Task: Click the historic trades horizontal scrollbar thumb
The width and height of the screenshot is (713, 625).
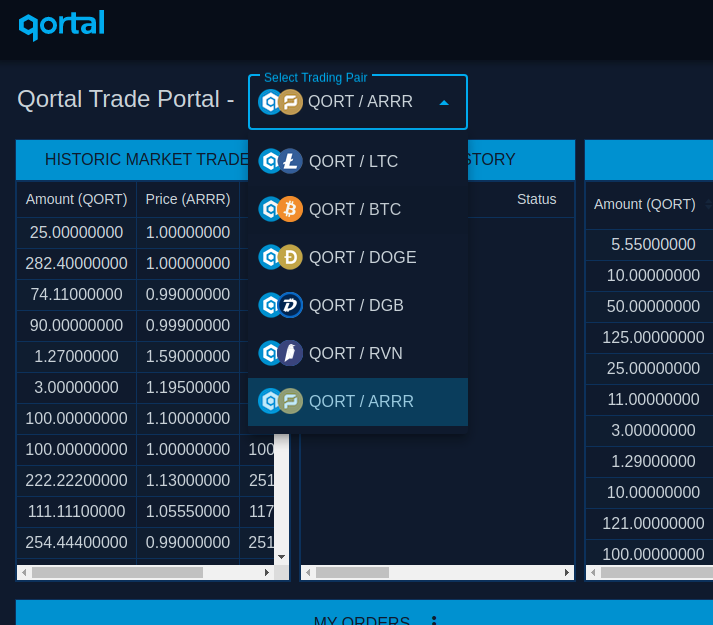Action: (117, 572)
